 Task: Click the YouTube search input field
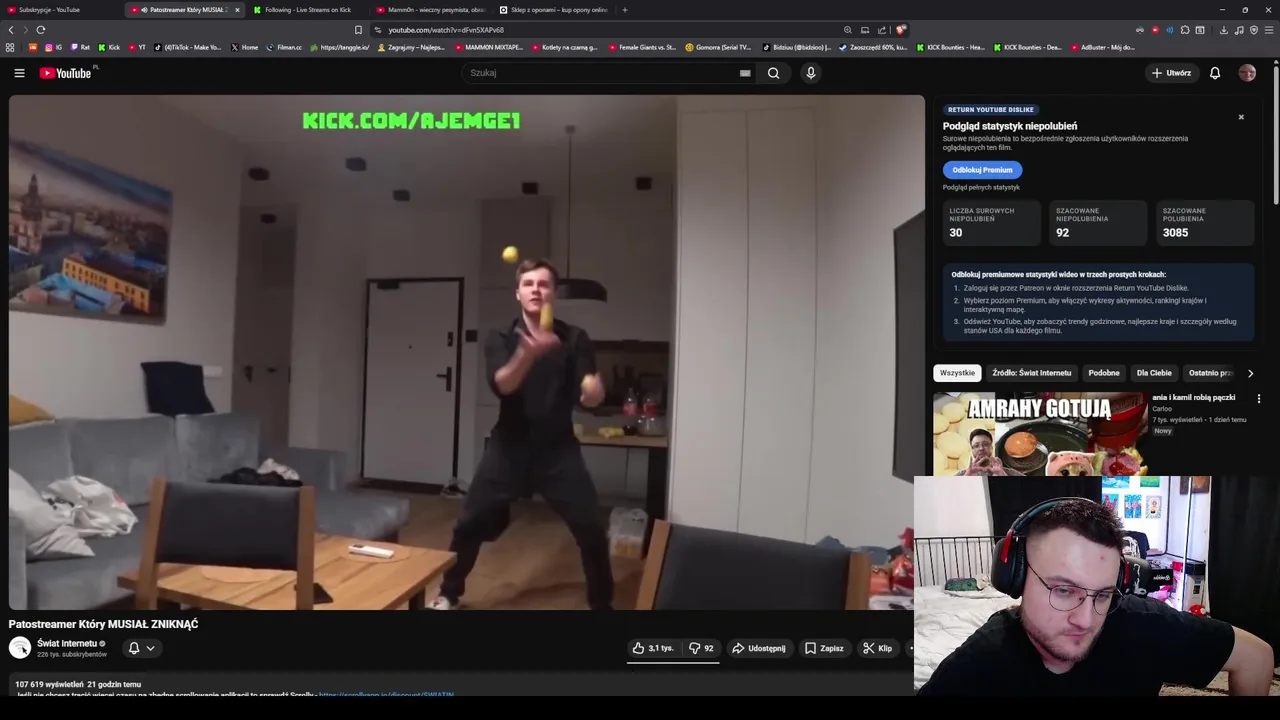click(600, 73)
